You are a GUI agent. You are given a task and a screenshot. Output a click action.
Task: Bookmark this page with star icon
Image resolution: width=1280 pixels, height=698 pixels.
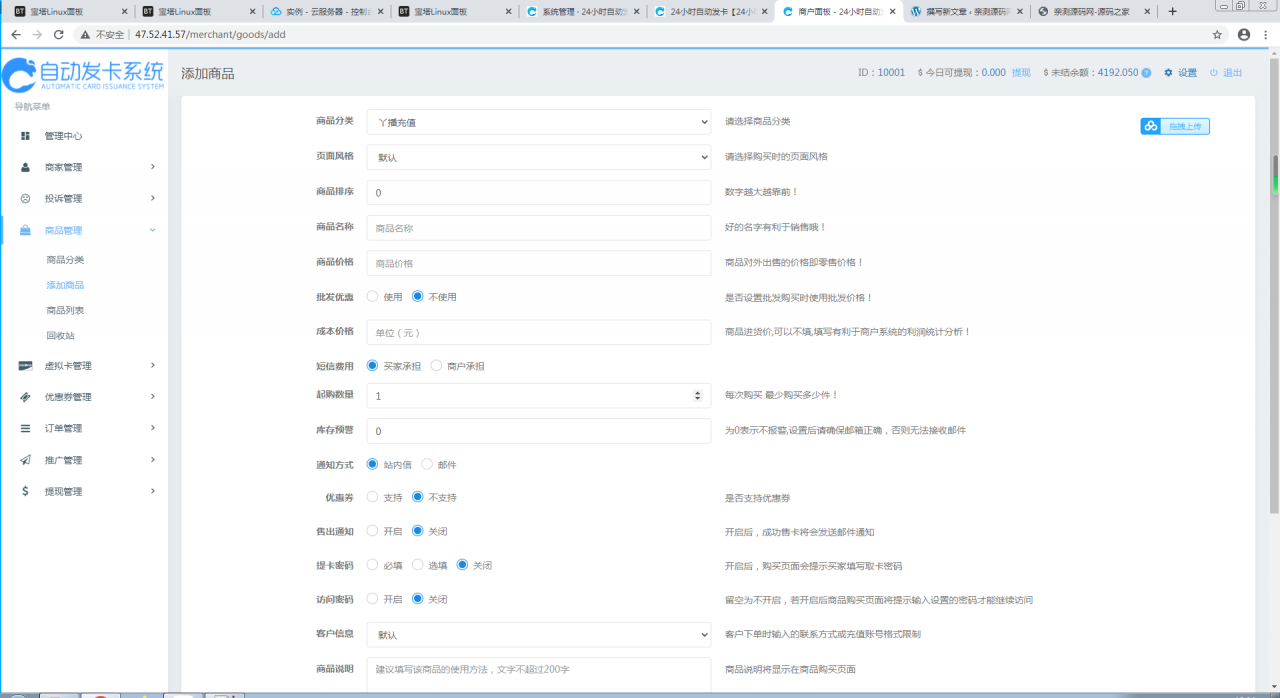(1217, 34)
